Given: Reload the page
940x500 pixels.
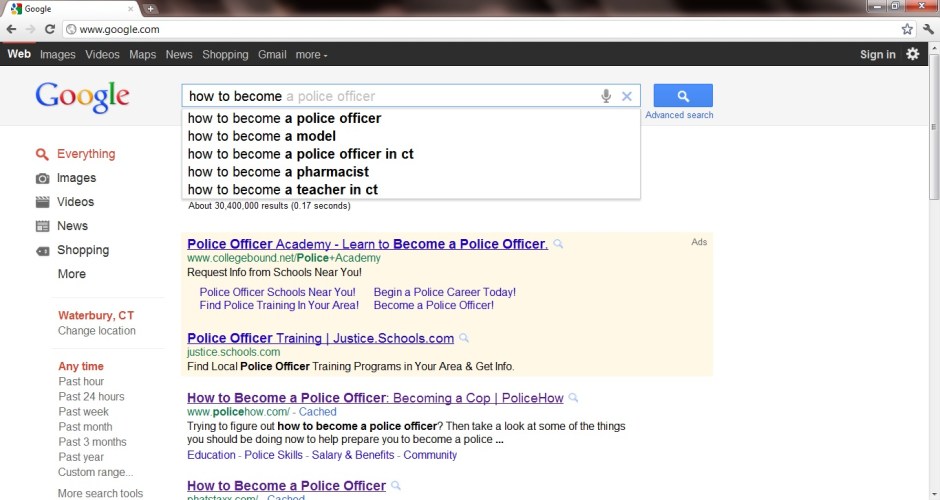Looking at the screenshot, I should (x=51, y=29).
